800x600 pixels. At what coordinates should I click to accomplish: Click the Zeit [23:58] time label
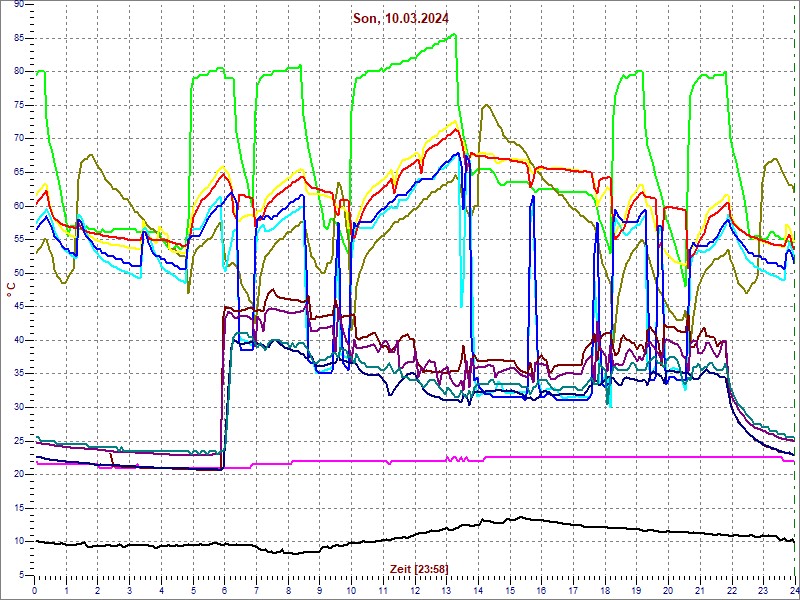419,568
